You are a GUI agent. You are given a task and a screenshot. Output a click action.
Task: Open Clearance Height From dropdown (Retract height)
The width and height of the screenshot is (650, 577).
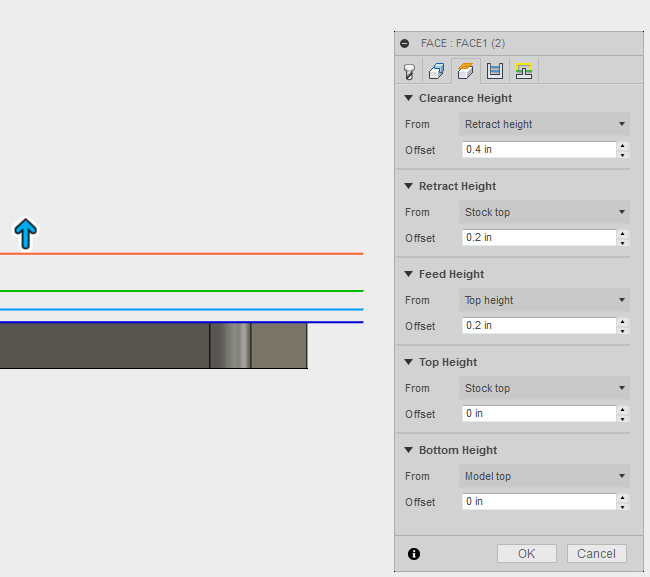tap(544, 124)
